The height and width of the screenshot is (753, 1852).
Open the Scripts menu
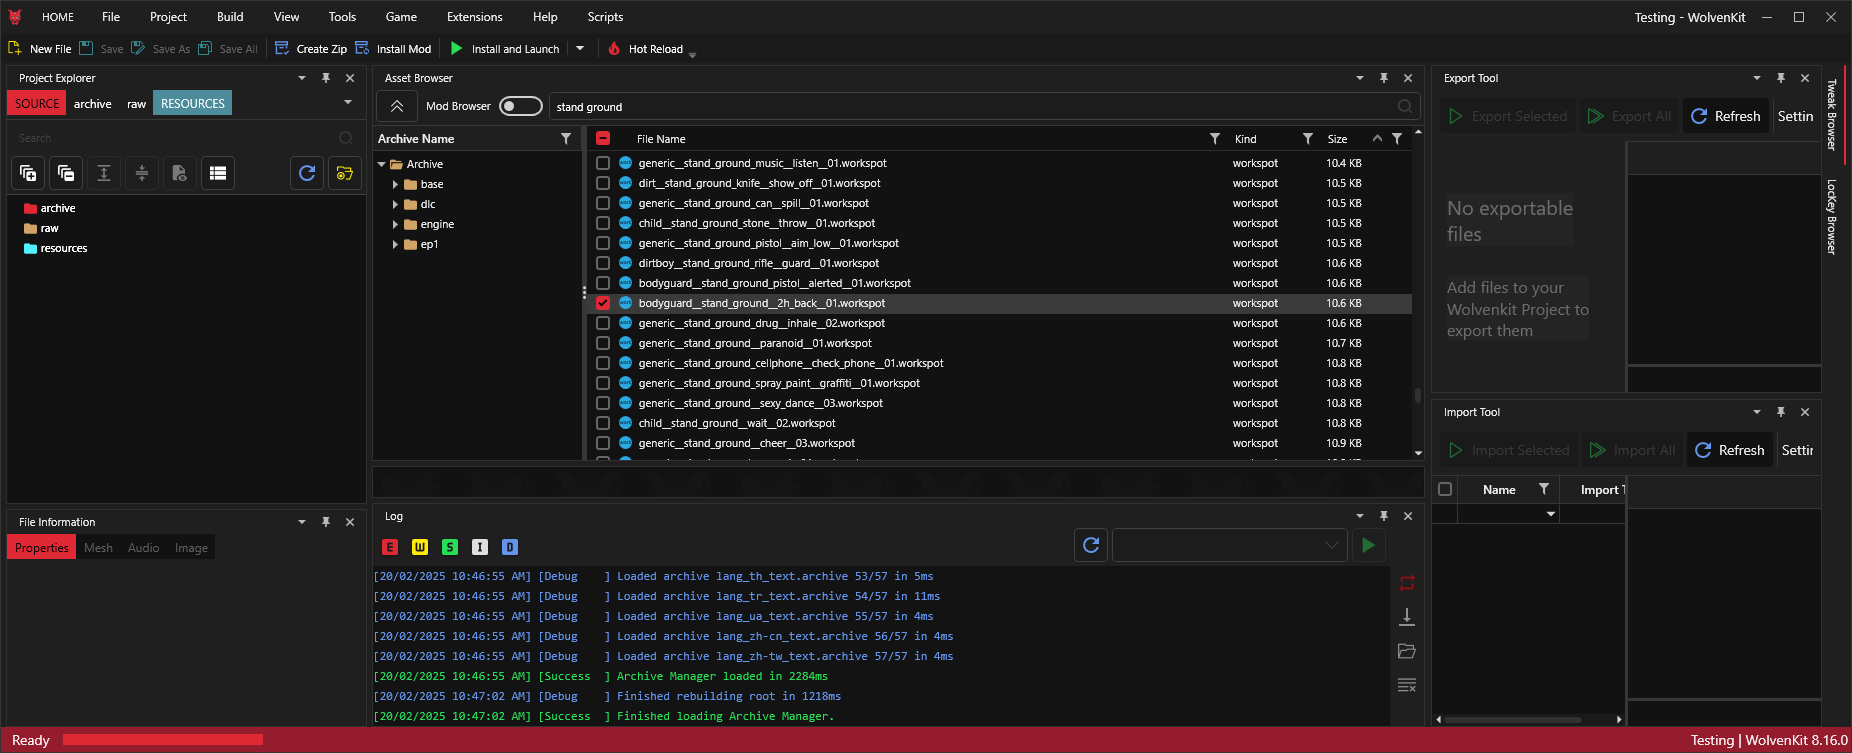pyautogui.click(x=605, y=17)
